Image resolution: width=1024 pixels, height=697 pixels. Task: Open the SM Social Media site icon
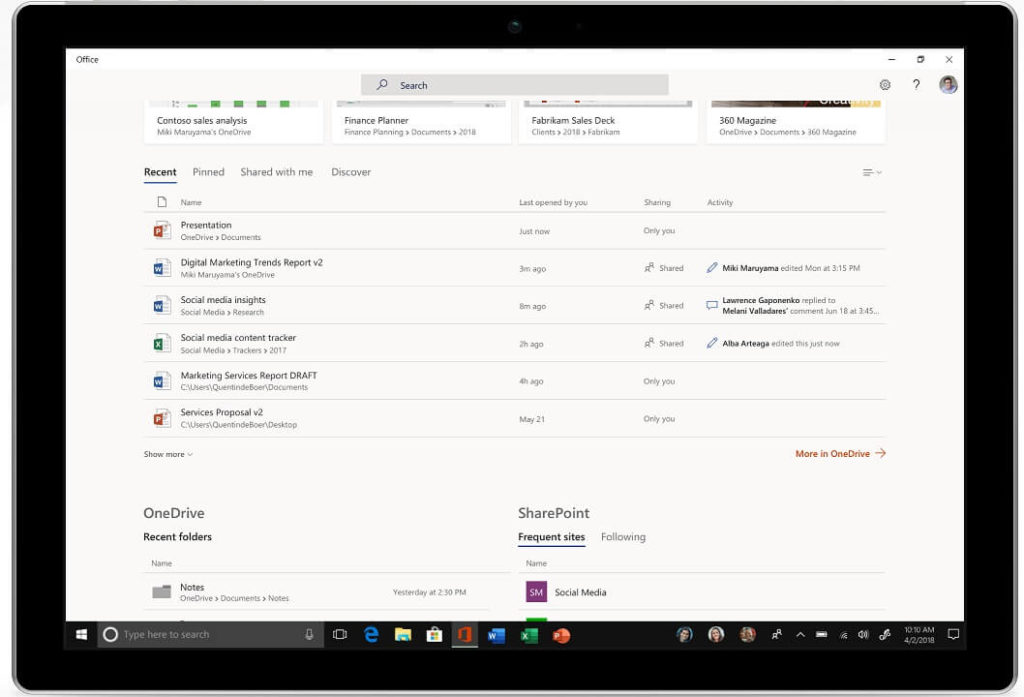click(536, 592)
